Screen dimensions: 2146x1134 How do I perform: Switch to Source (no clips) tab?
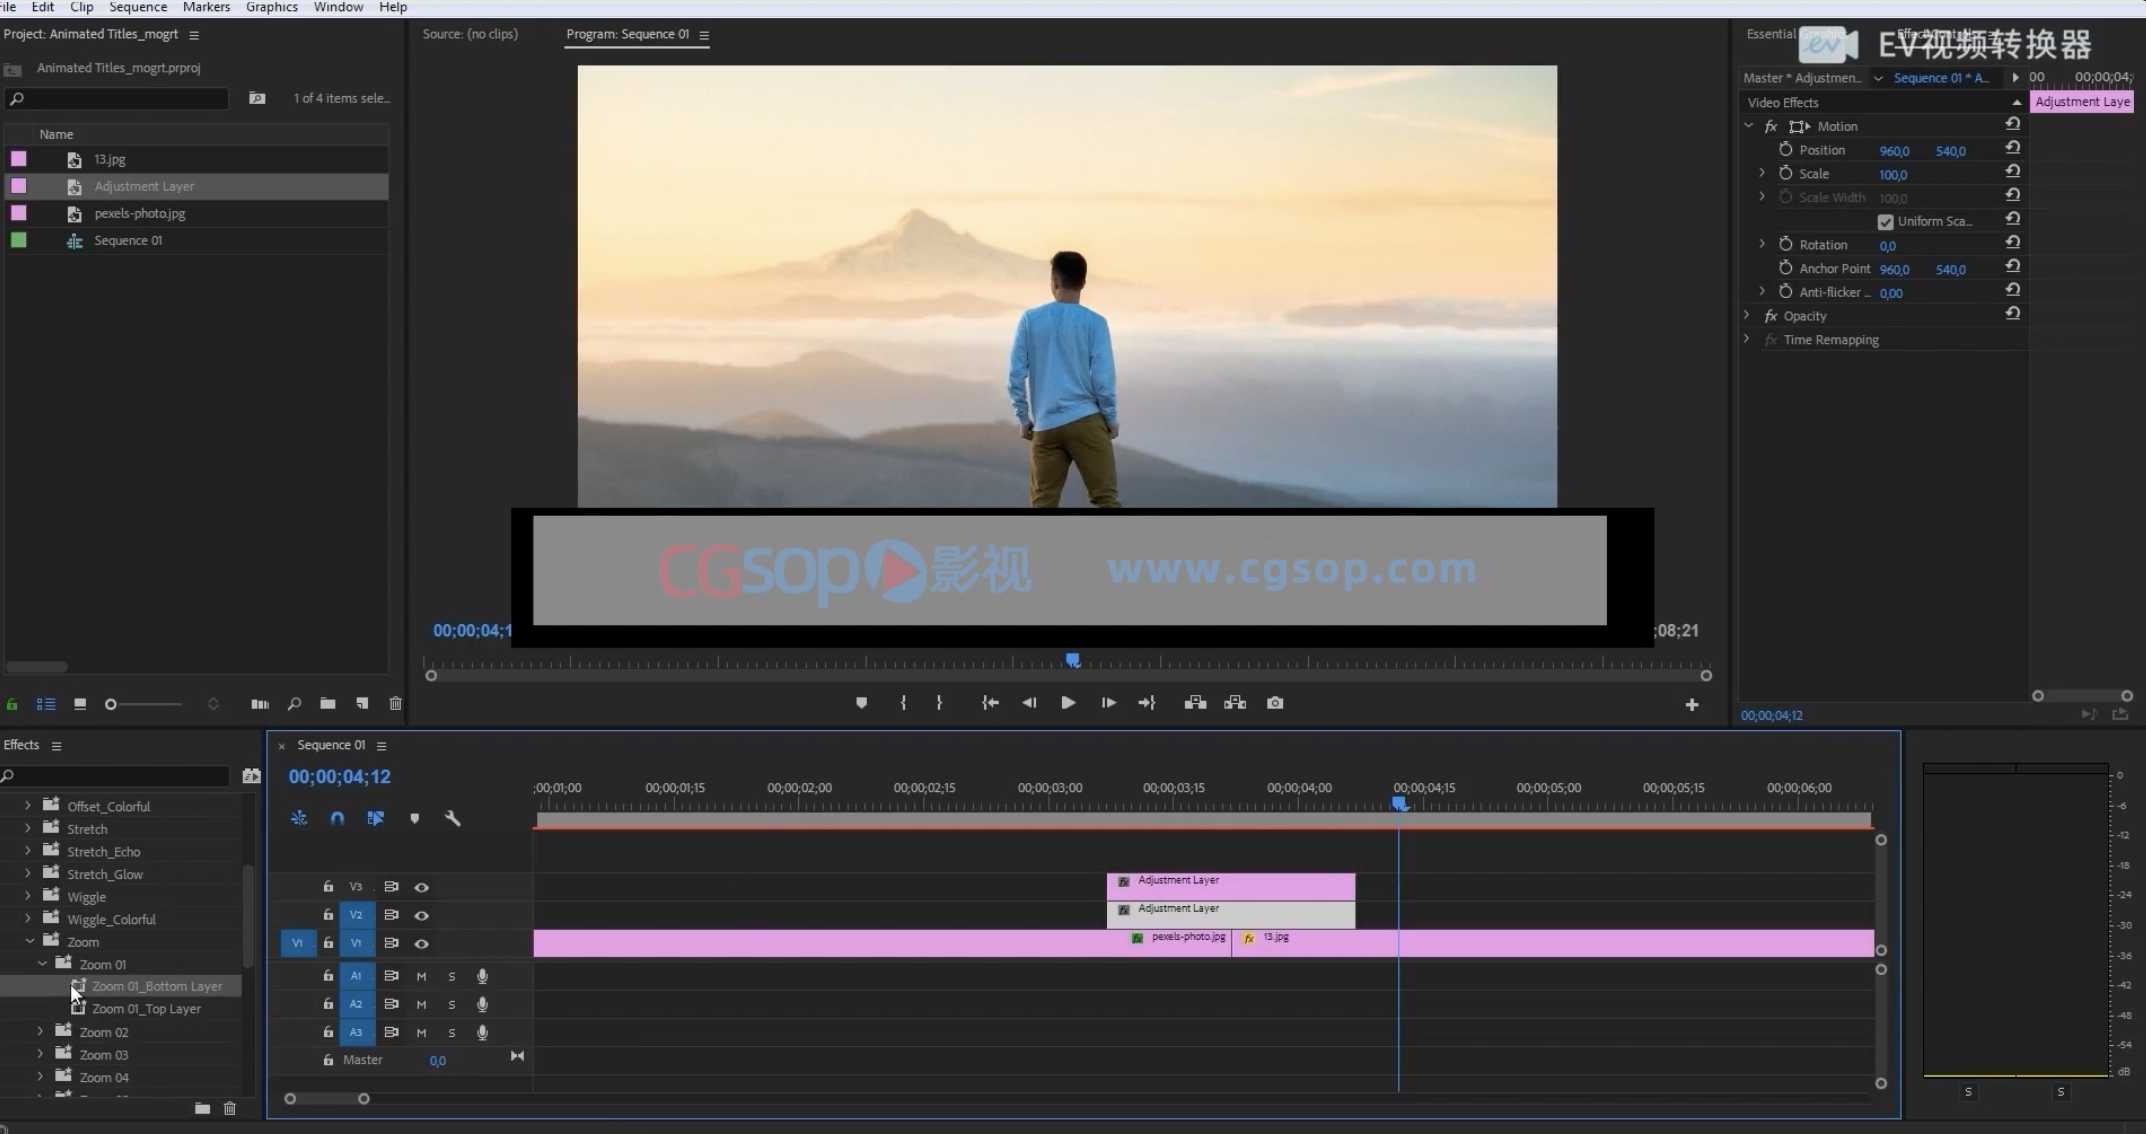pyautogui.click(x=470, y=34)
